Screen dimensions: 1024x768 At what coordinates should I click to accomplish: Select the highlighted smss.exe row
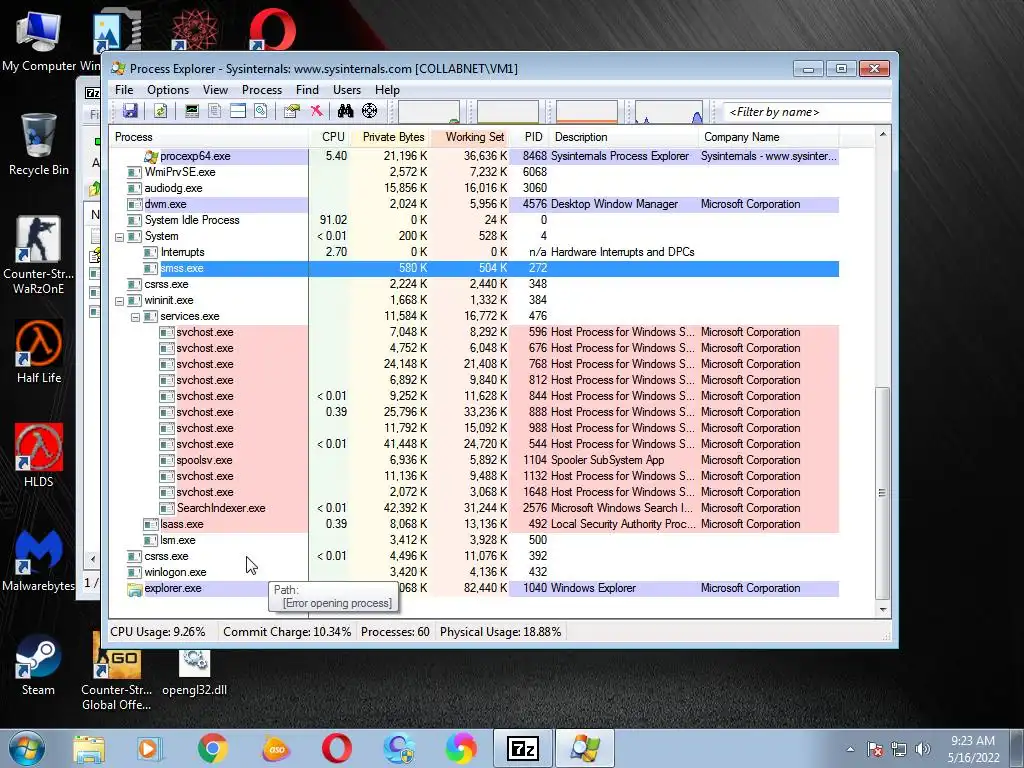click(x=474, y=268)
